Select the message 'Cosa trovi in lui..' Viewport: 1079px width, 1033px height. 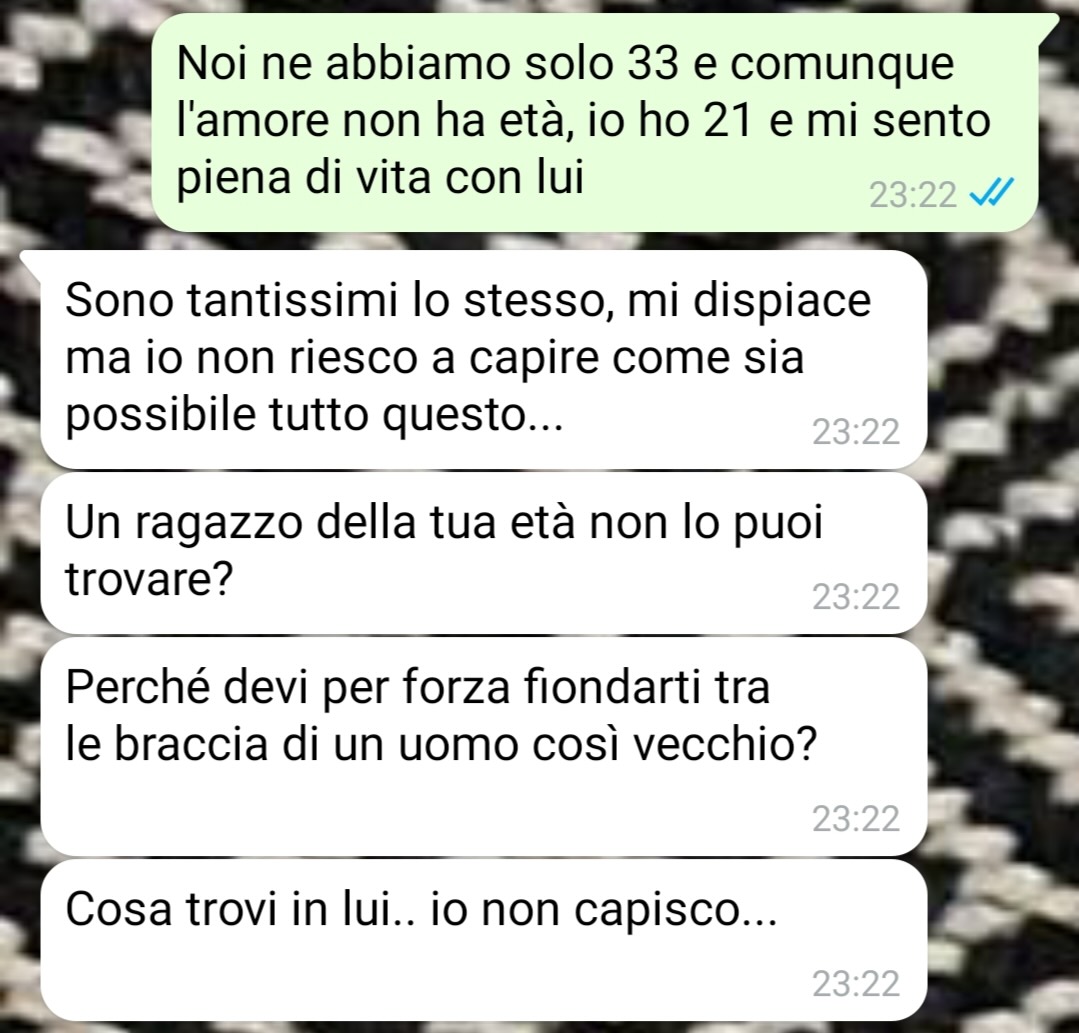pyautogui.click(x=484, y=940)
